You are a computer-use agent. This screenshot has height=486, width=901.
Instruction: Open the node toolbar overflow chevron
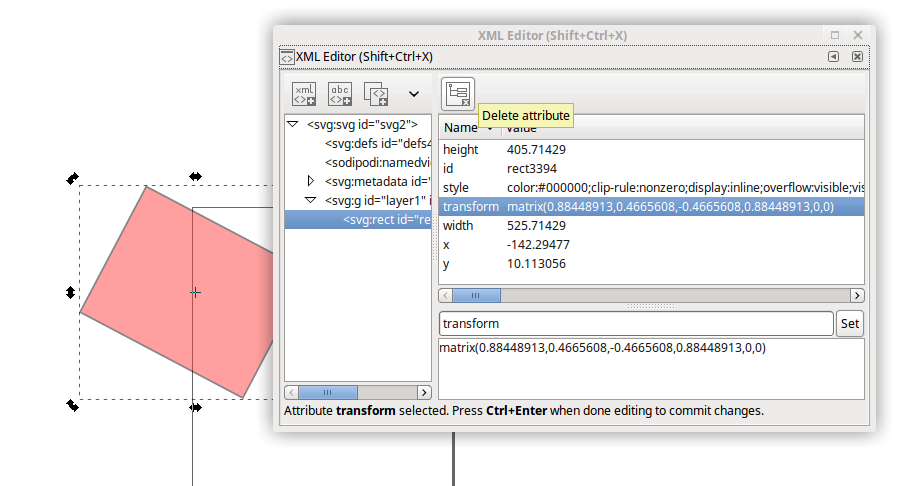414,94
